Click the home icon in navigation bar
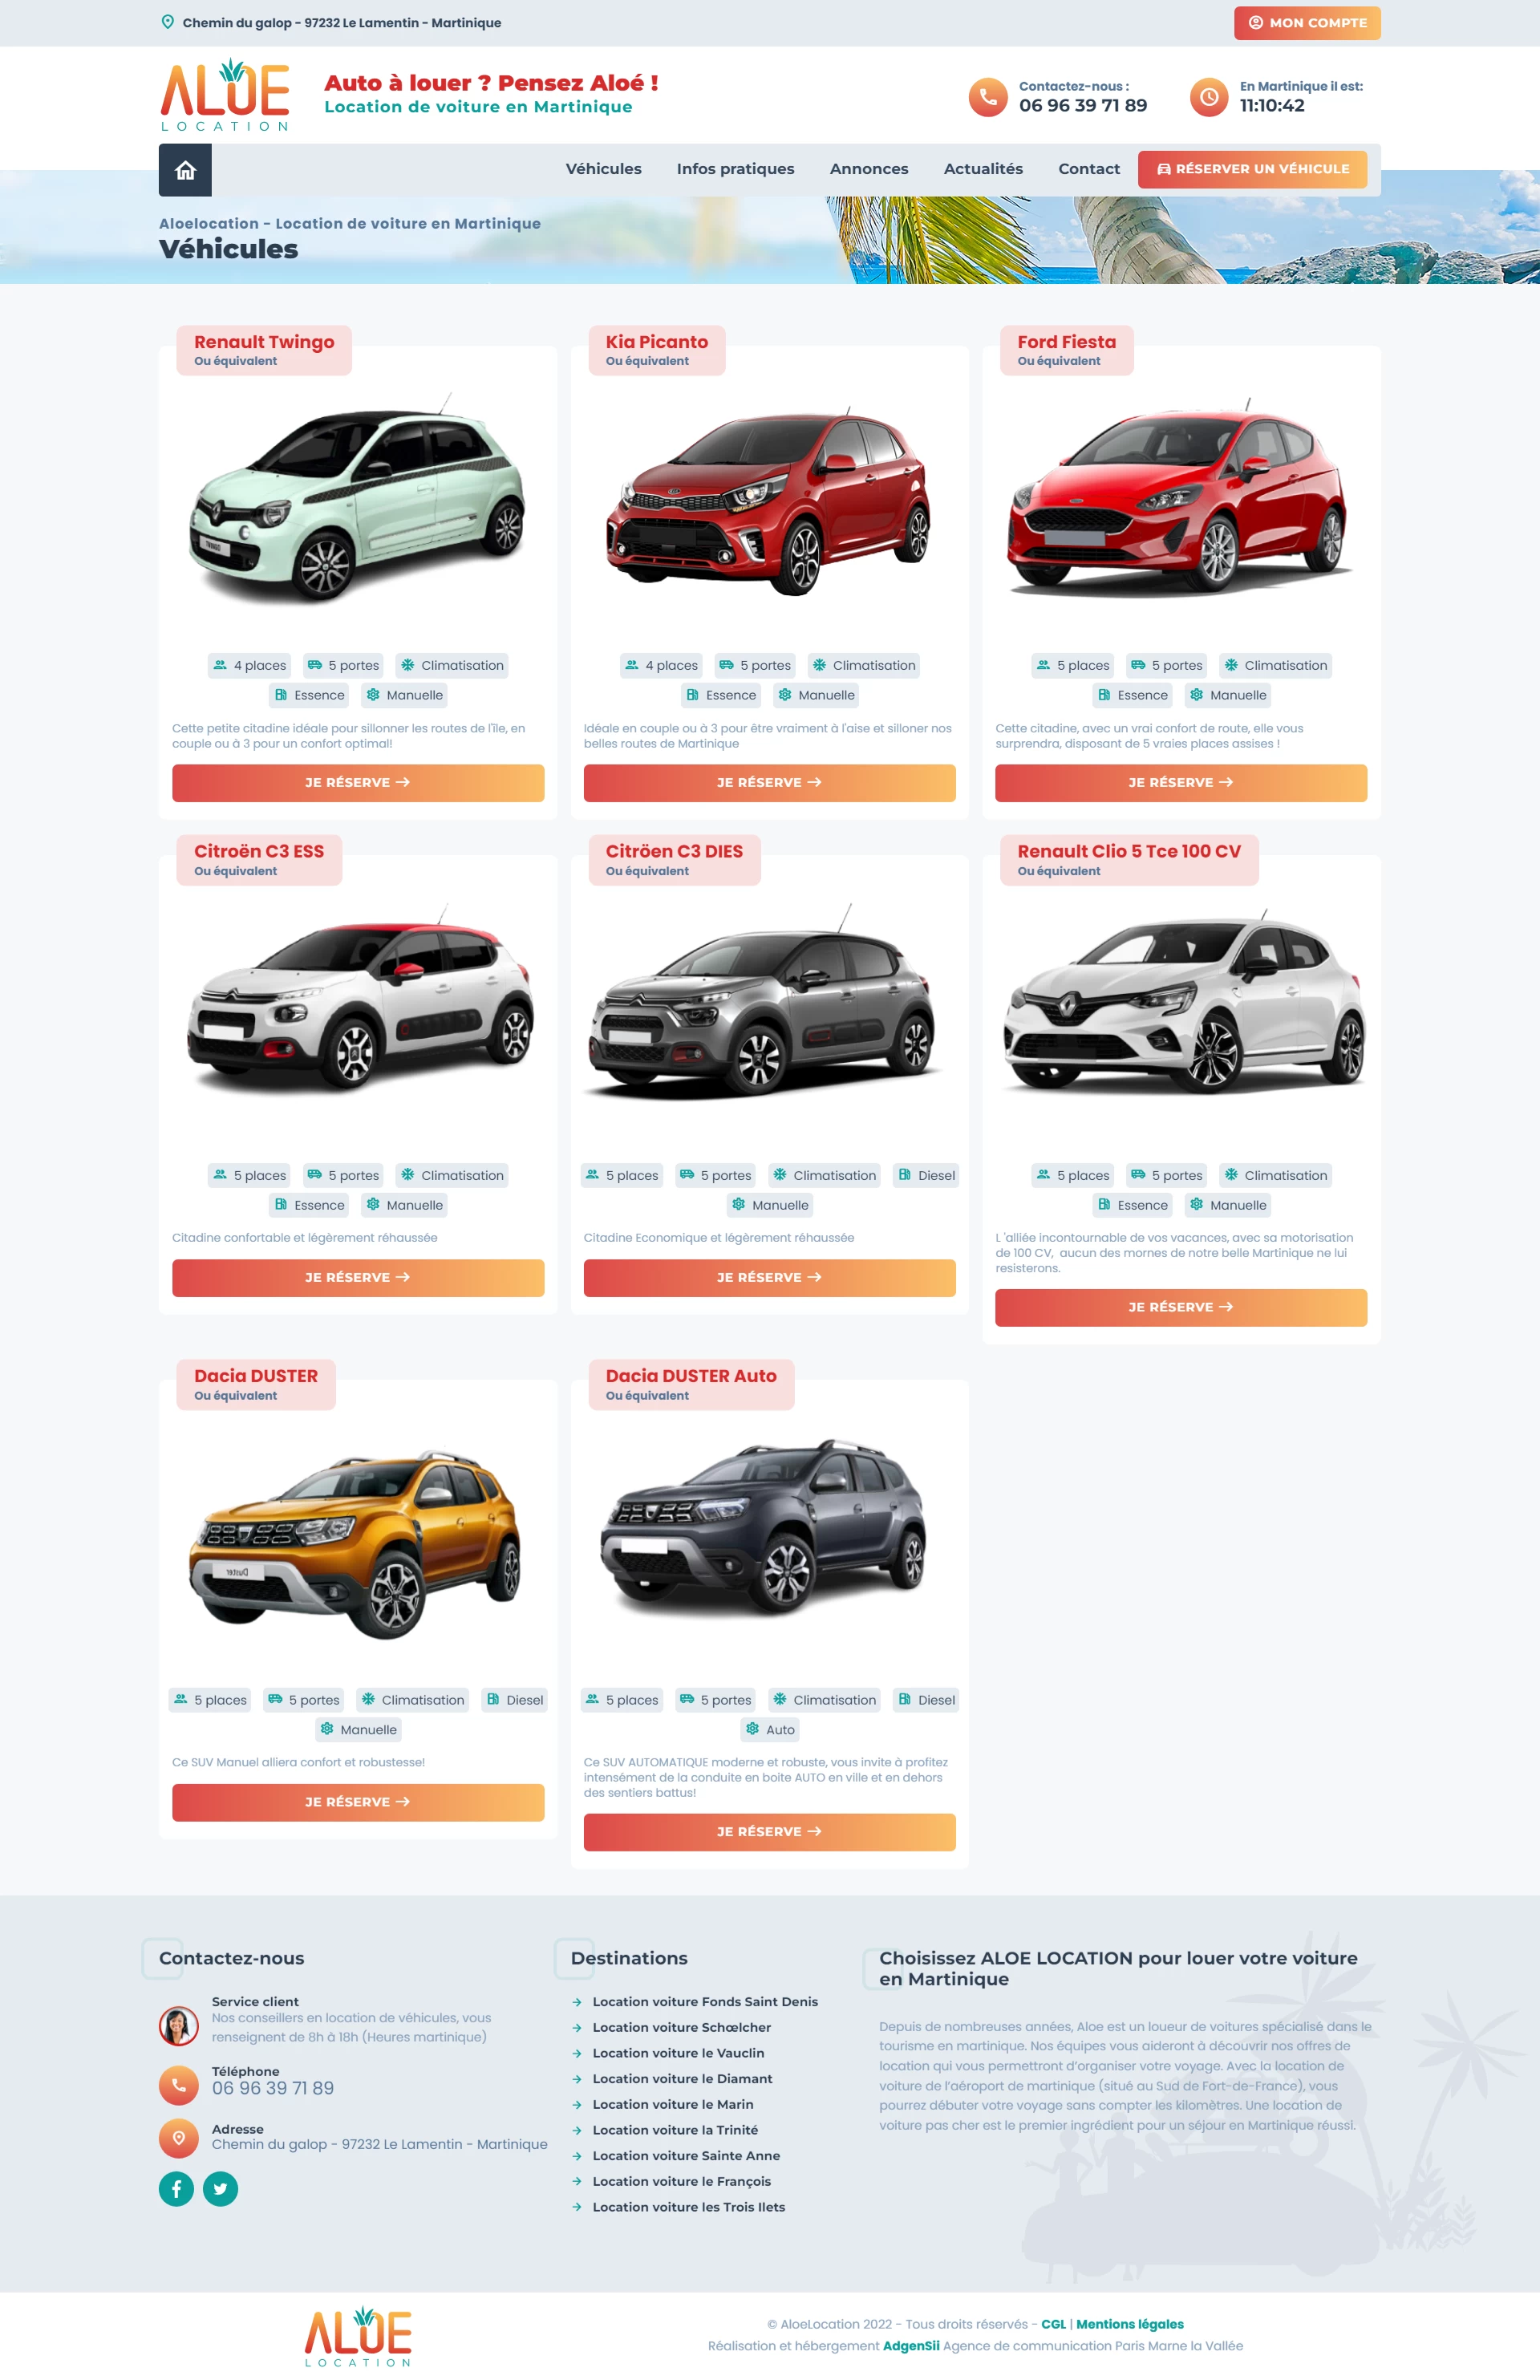 tap(185, 170)
